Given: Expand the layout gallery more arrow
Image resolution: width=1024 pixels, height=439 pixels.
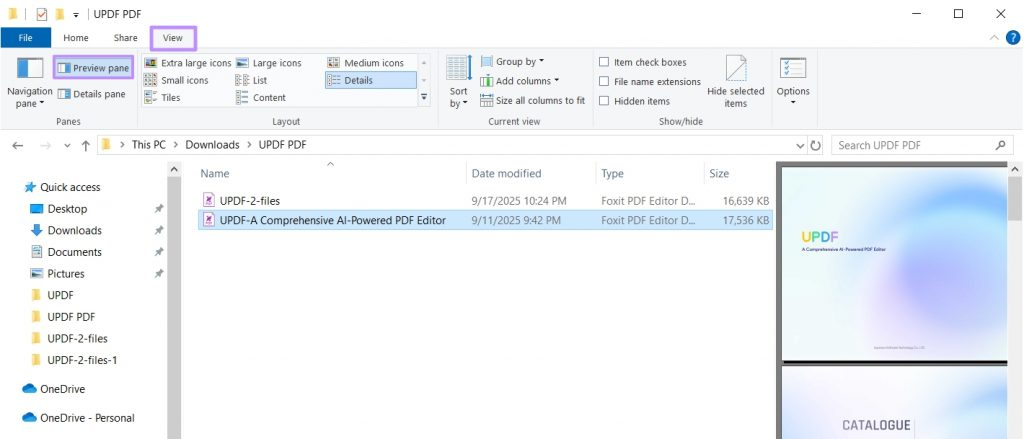Looking at the screenshot, I should coord(424,97).
